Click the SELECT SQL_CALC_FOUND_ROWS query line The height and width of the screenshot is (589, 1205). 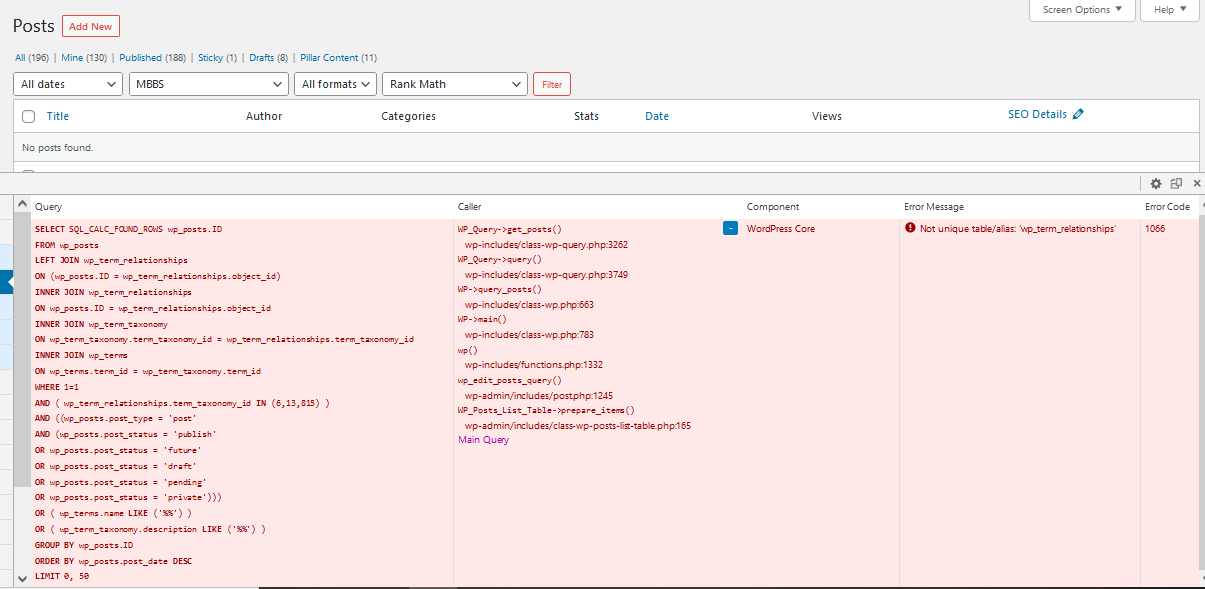[129, 229]
